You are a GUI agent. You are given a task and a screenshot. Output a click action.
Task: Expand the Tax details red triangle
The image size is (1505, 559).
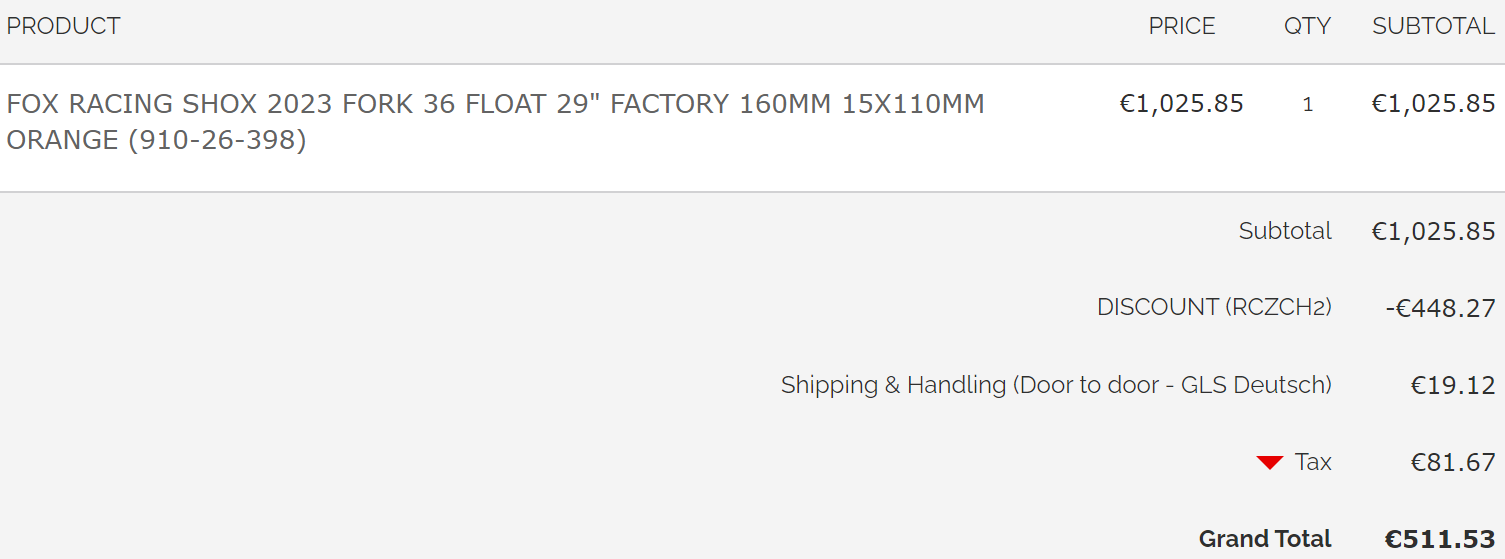click(x=1269, y=462)
